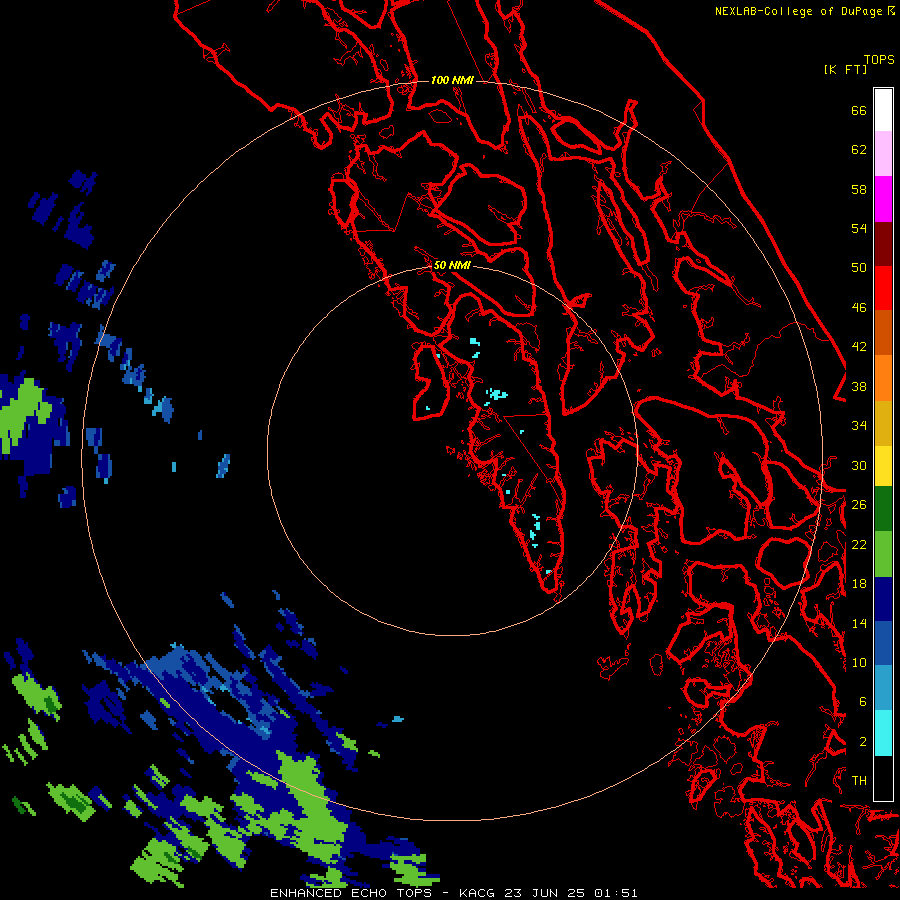The height and width of the screenshot is (900, 900).
Task: Click the black TH threshold swatch
Action: pyautogui.click(x=883, y=778)
